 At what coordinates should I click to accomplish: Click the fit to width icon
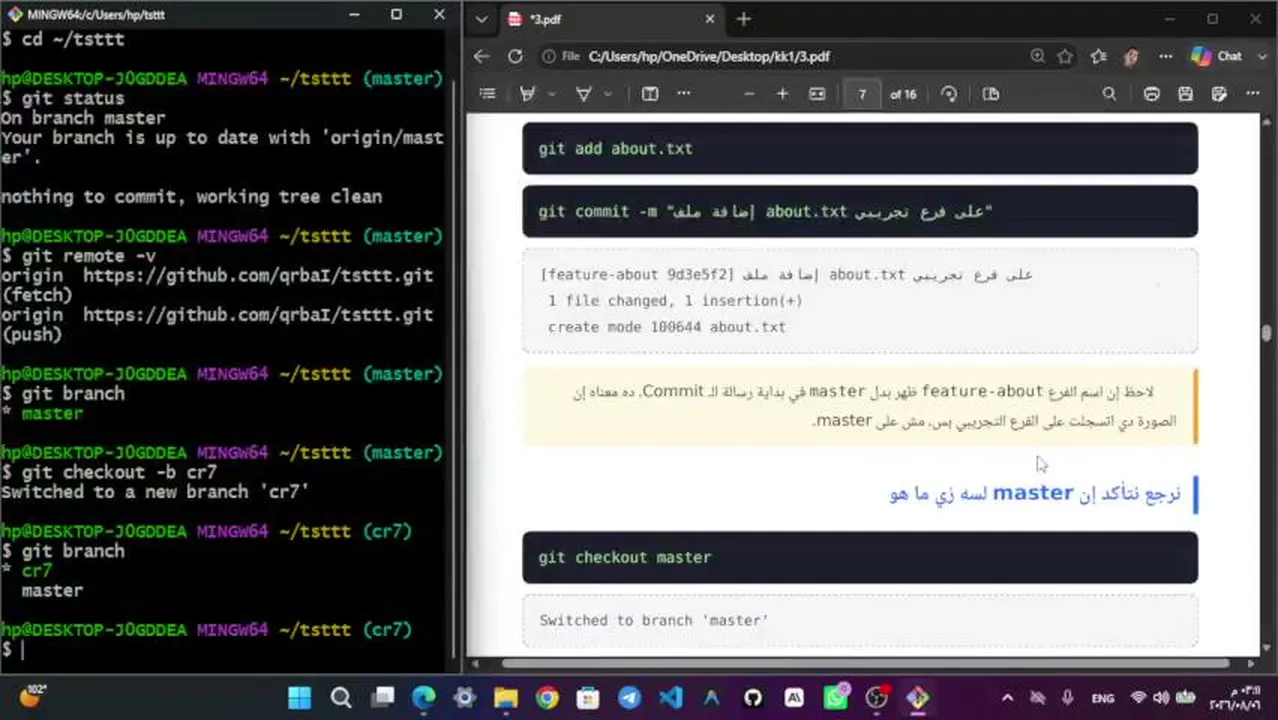click(817, 94)
